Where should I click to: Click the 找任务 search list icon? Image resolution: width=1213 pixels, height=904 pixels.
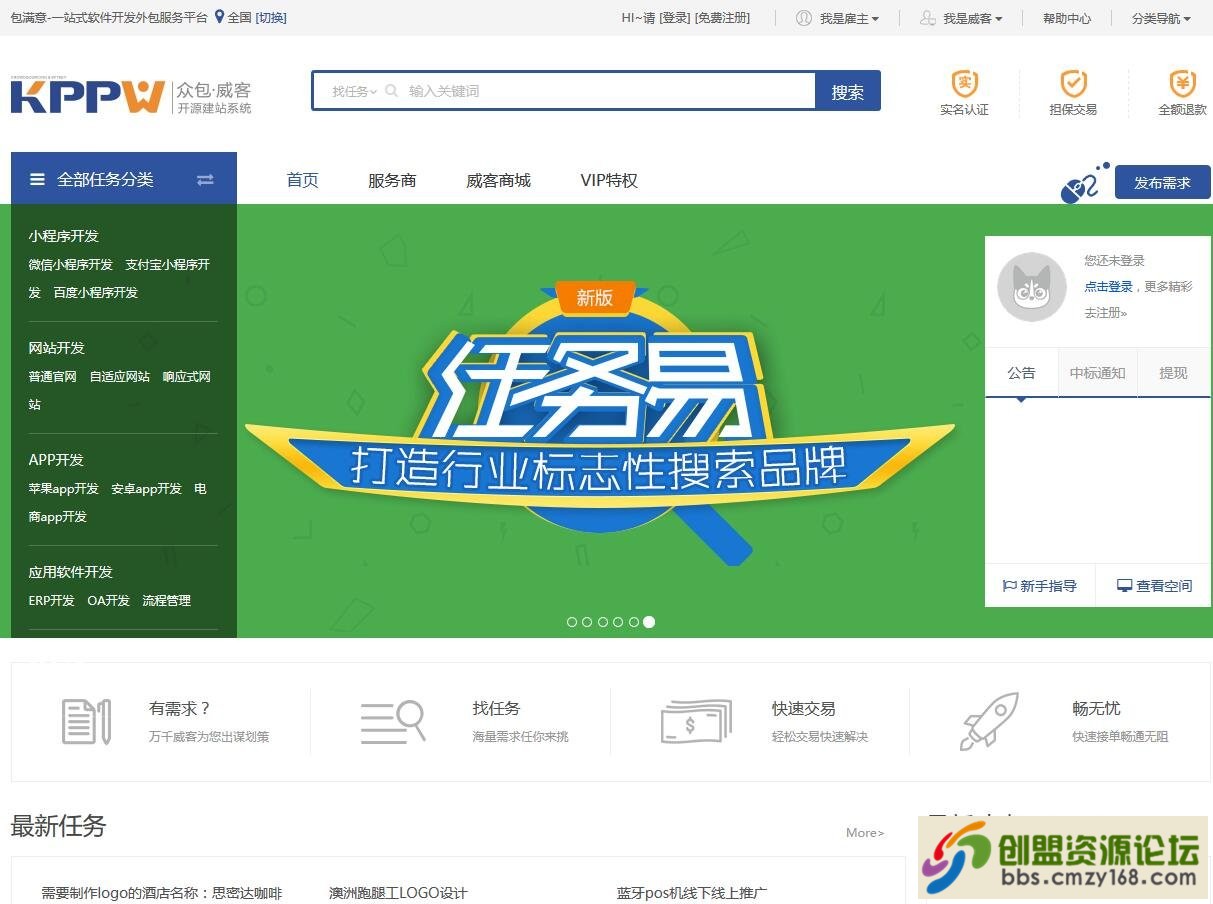pyautogui.click(x=393, y=721)
